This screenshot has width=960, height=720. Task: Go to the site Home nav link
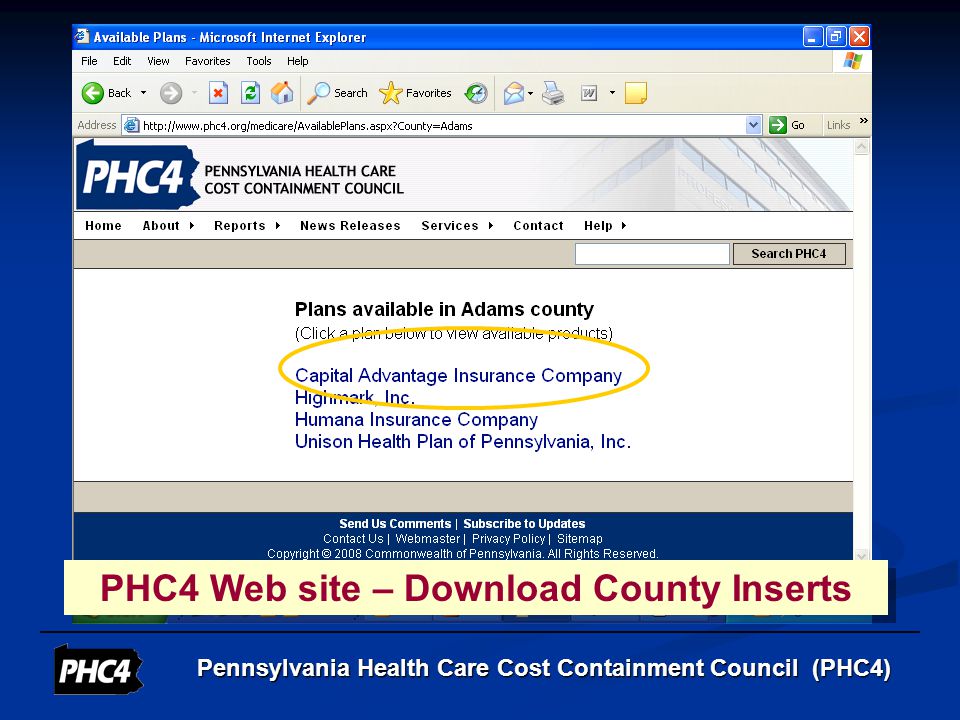point(103,225)
